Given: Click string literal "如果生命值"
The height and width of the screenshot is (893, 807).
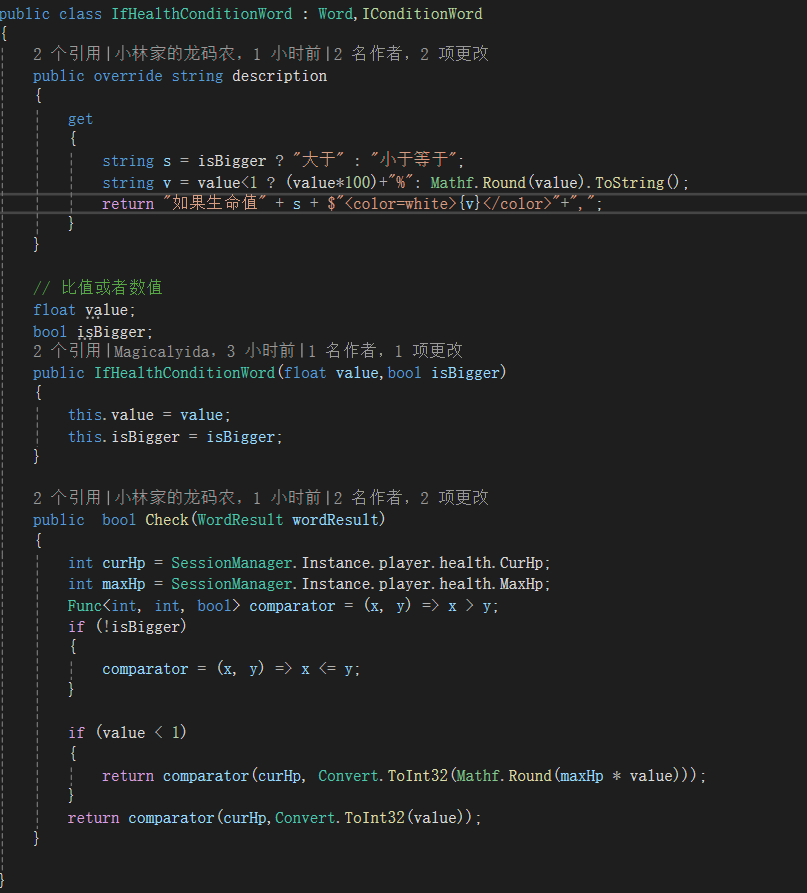Looking at the screenshot, I should pyautogui.click(x=215, y=203).
